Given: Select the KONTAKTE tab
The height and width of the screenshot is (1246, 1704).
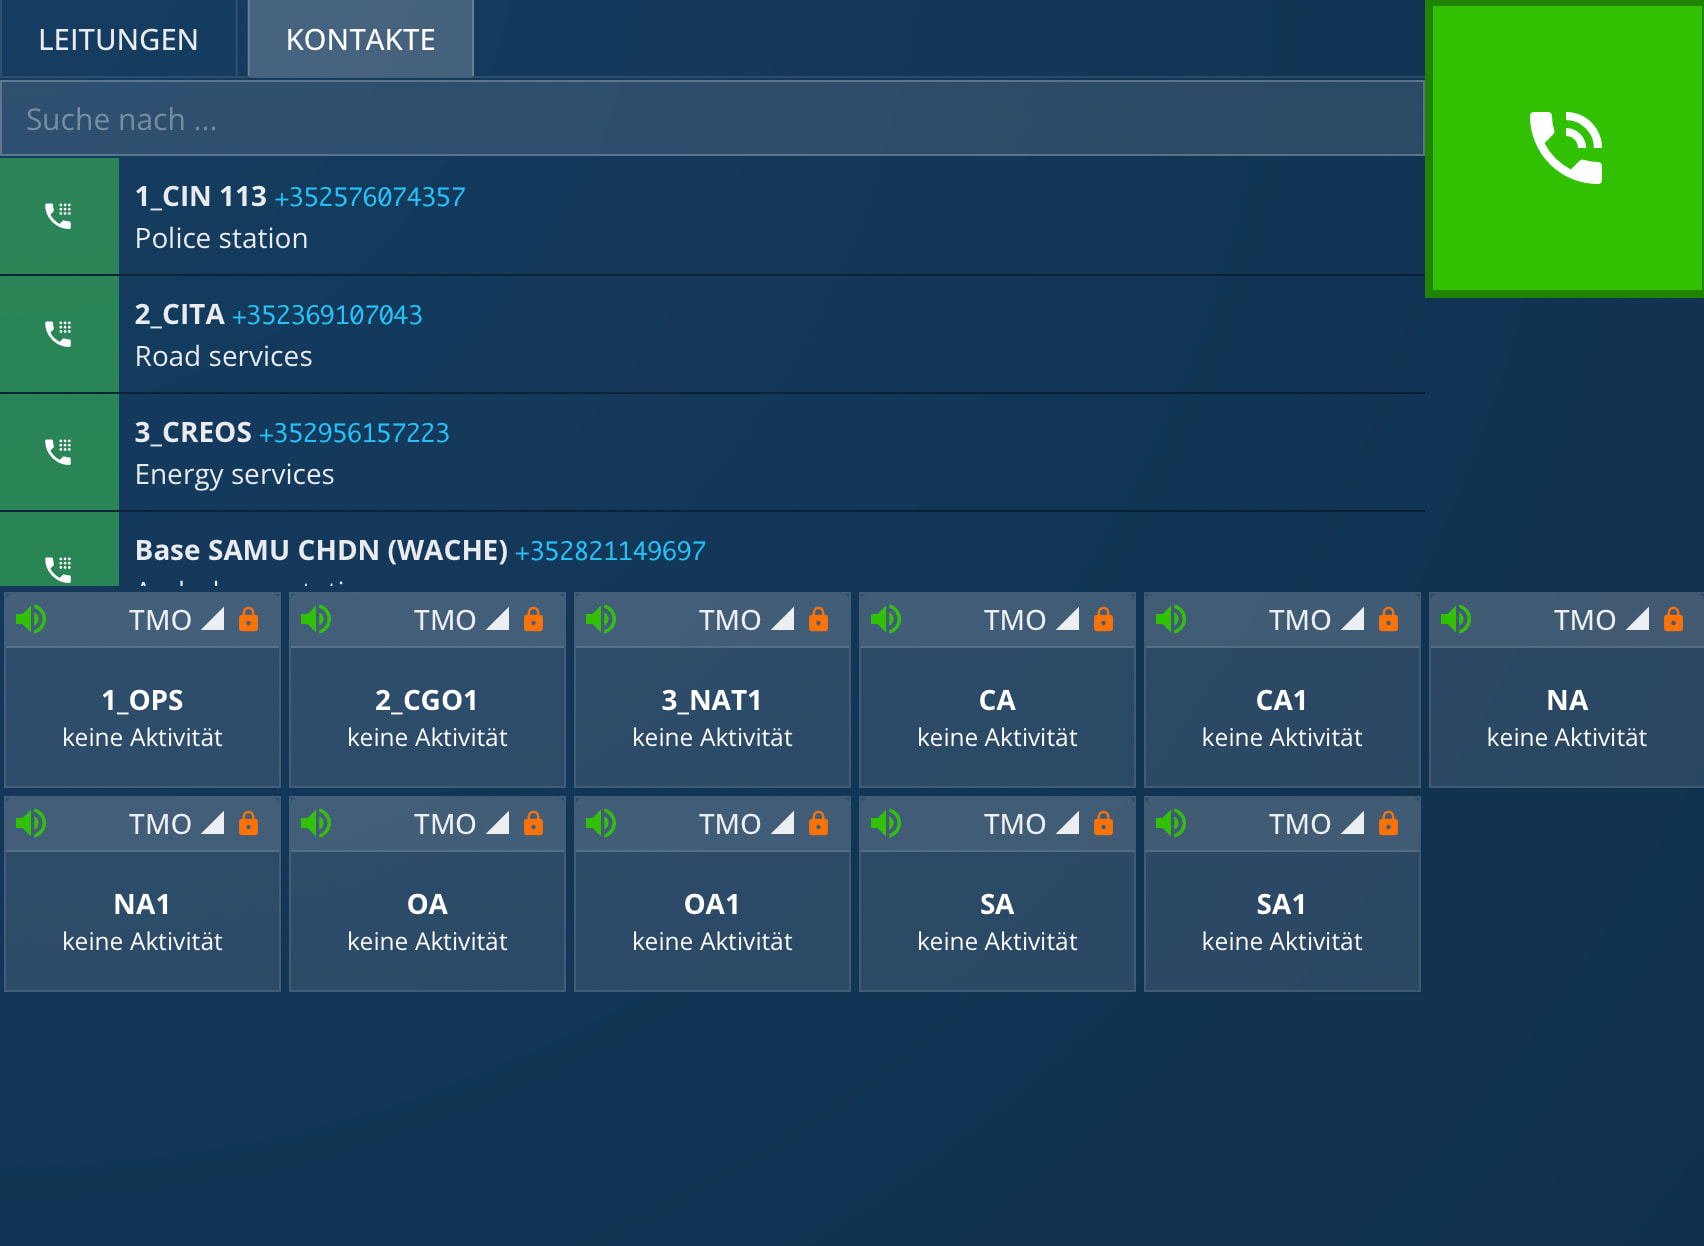Looking at the screenshot, I should click(x=360, y=40).
